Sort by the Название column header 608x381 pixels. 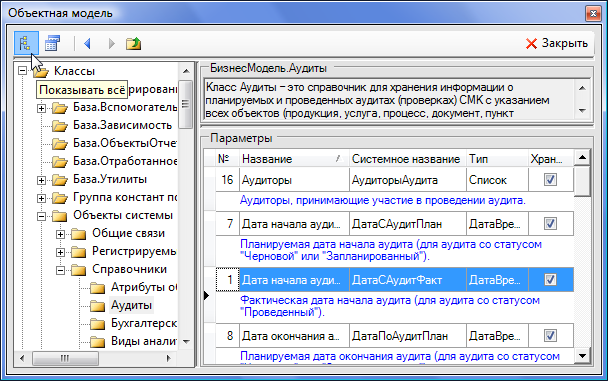pyautogui.click(x=294, y=159)
